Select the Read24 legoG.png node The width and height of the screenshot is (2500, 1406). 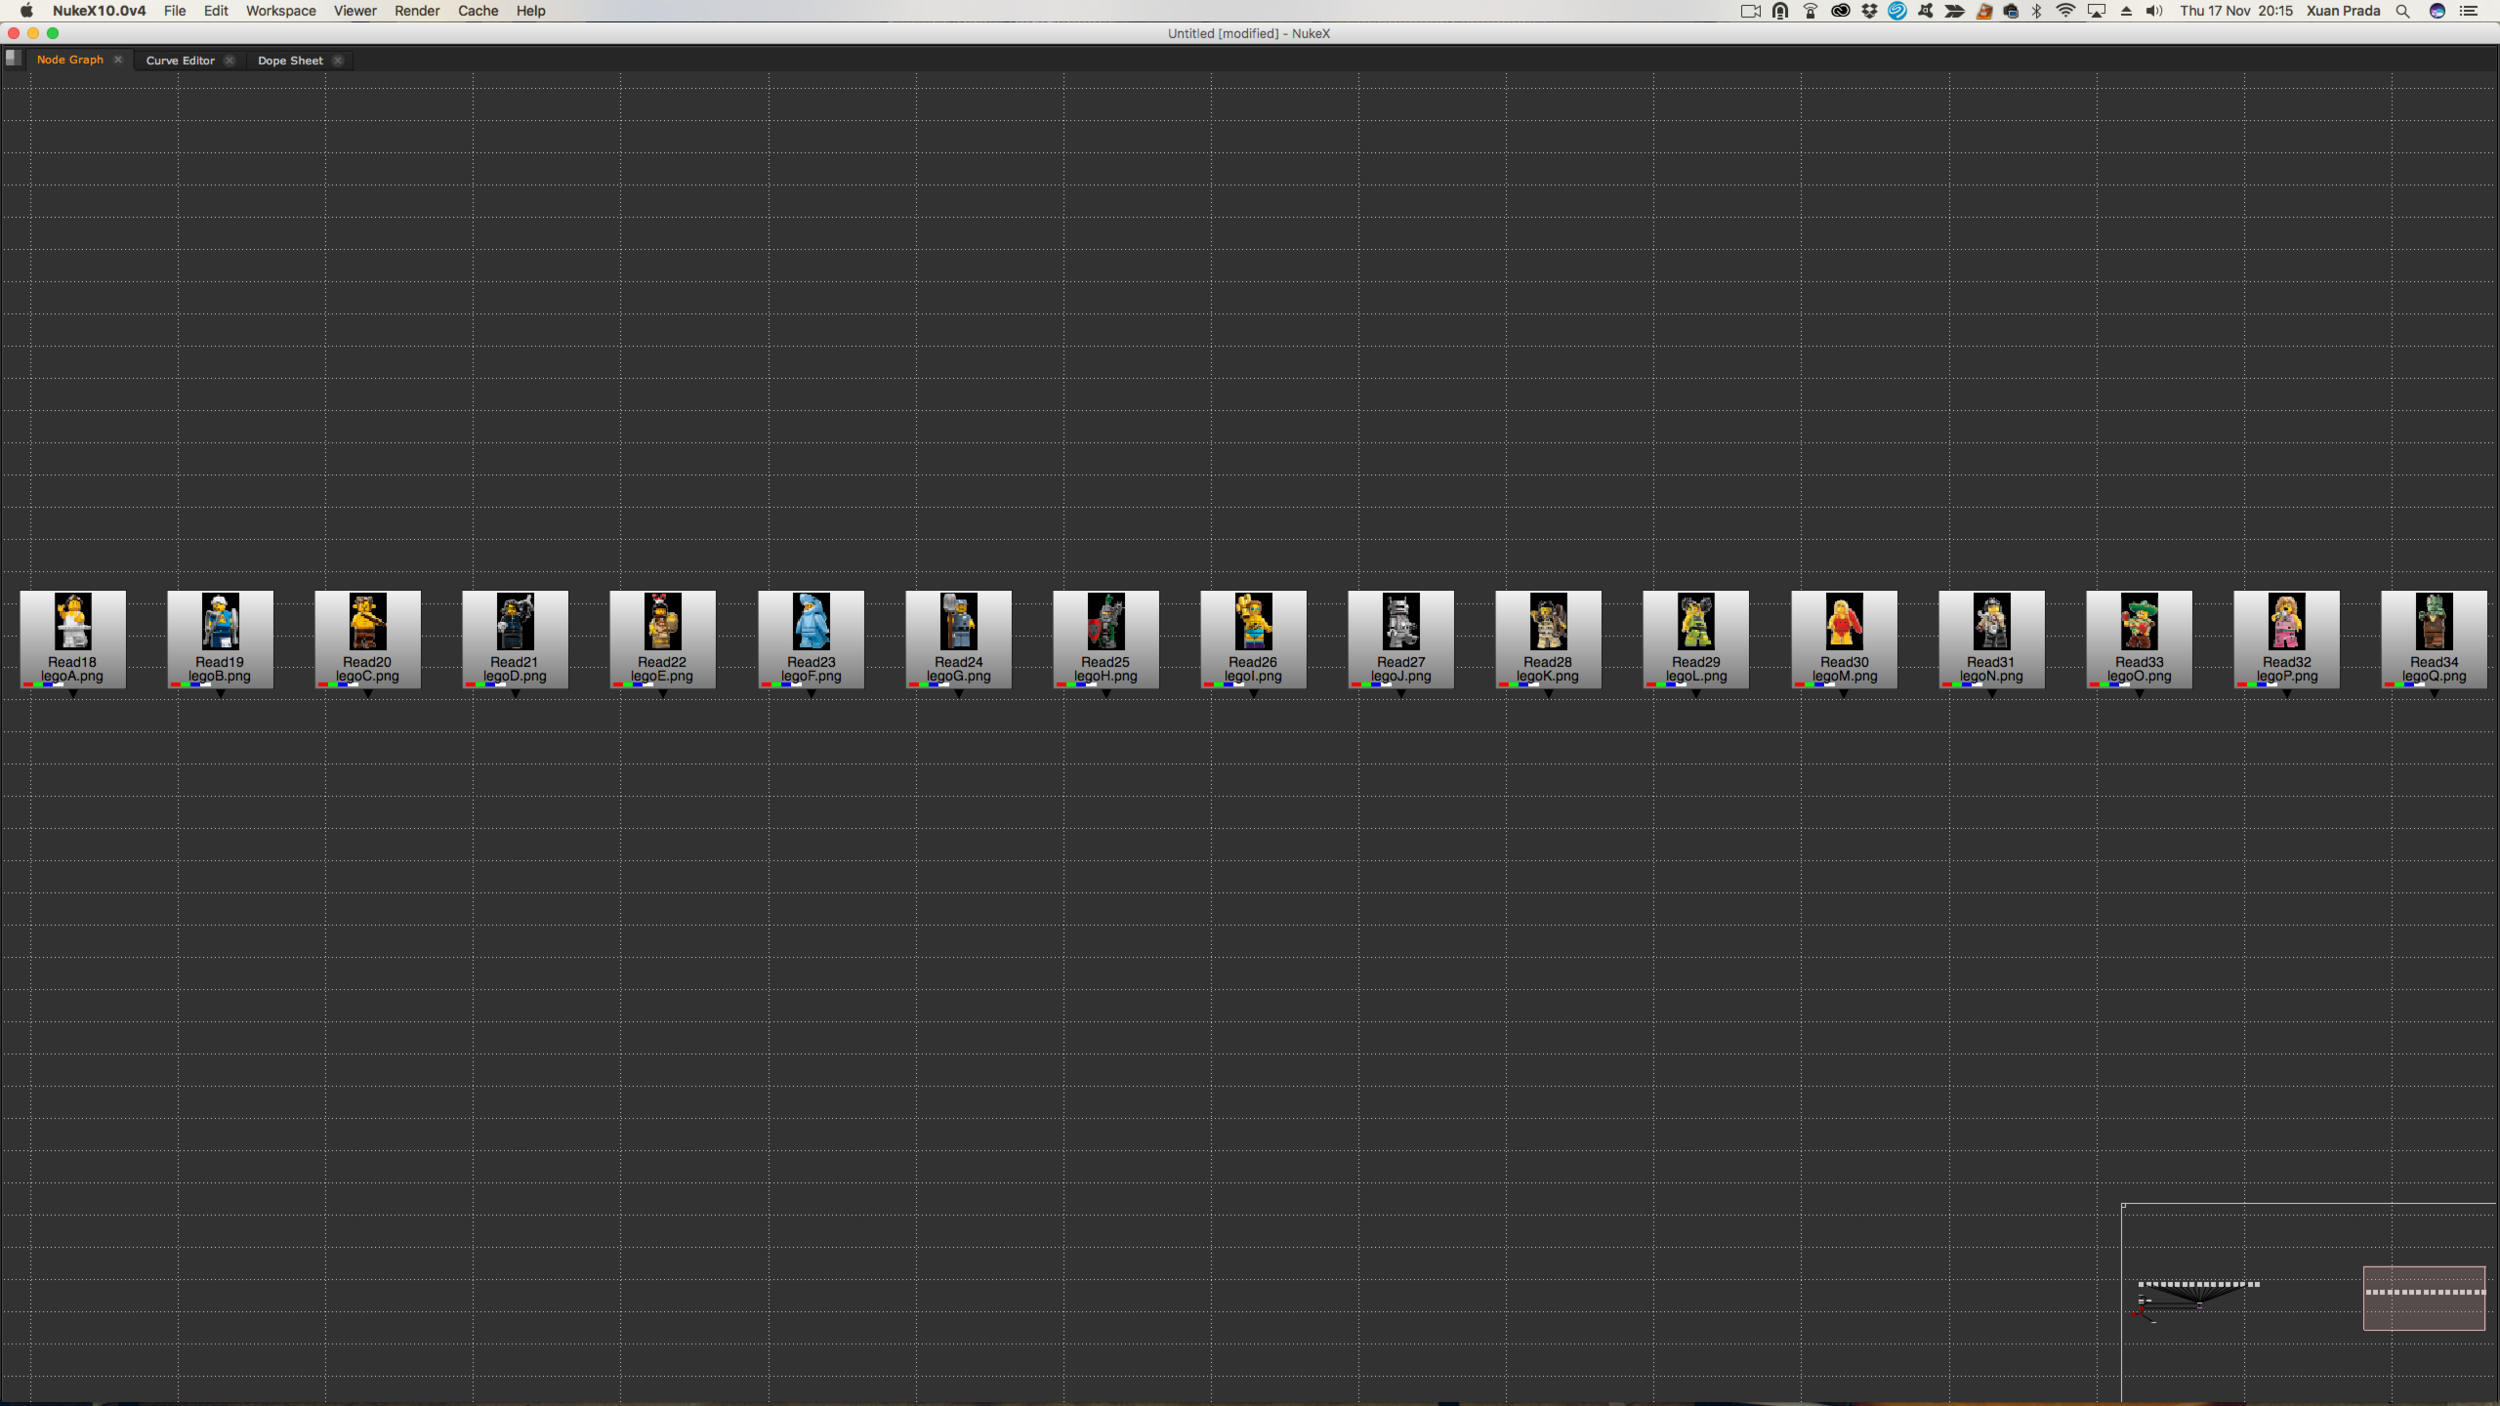[x=959, y=639]
